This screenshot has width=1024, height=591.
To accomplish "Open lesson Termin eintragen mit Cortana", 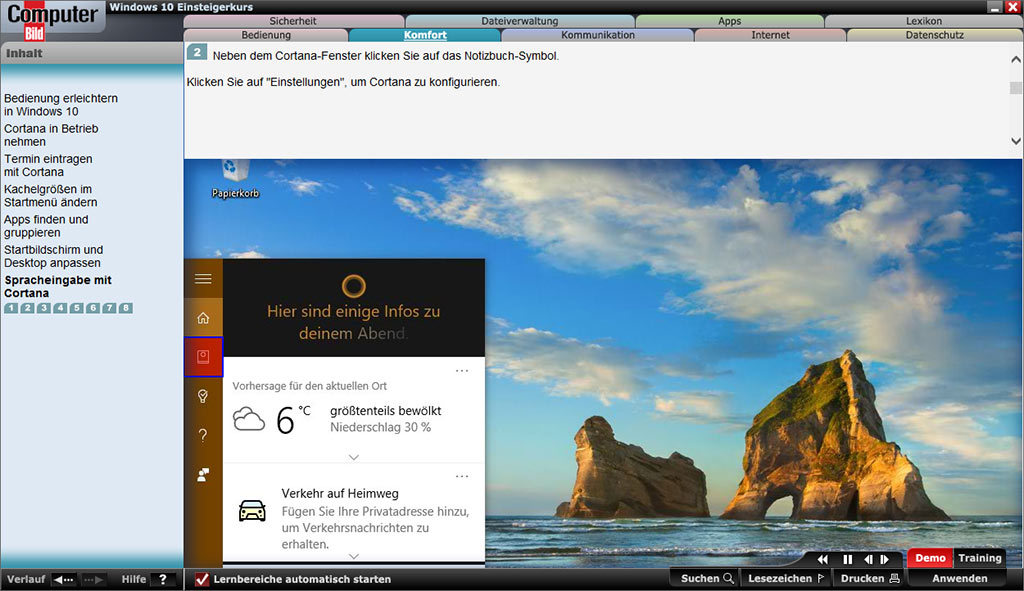I will 48,165.
